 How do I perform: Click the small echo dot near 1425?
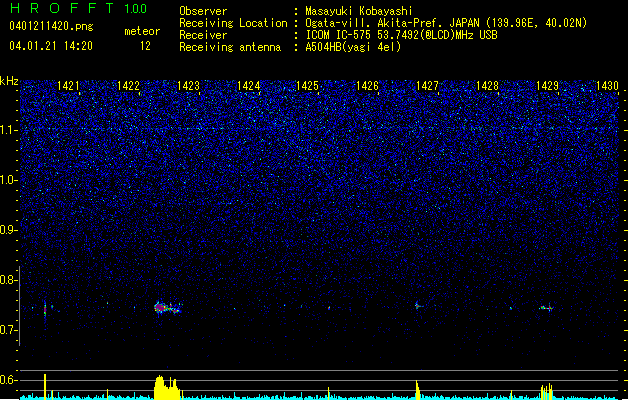pyautogui.click(x=329, y=308)
